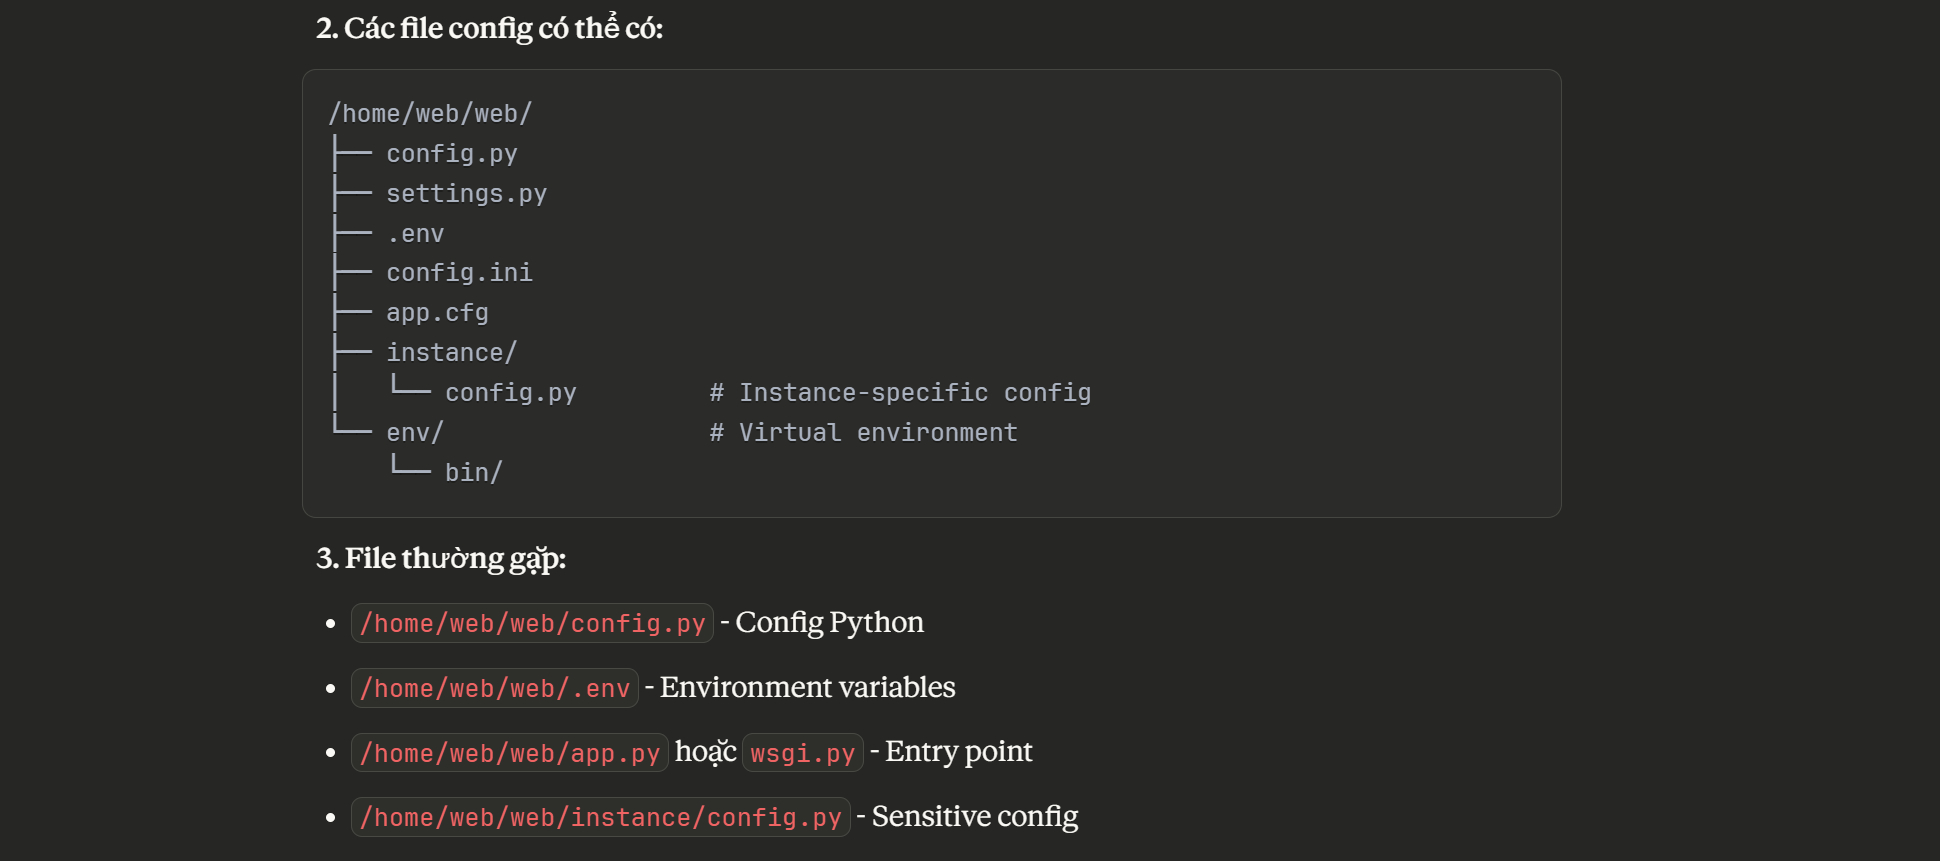This screenshot has width=1940, height=861.
Task: Click the .env line in the code block
Action: click(x=415, y=234)
